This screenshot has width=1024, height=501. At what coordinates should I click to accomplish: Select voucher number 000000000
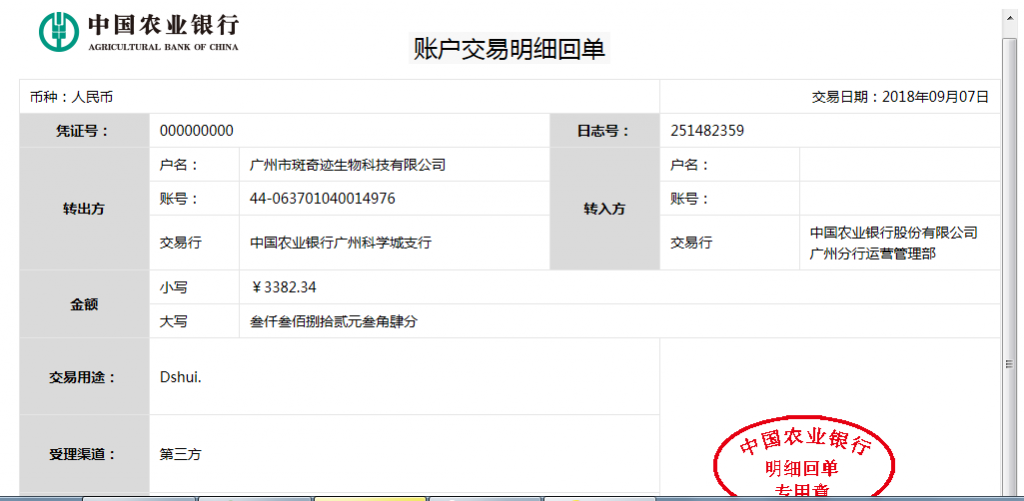click(197, 131)
